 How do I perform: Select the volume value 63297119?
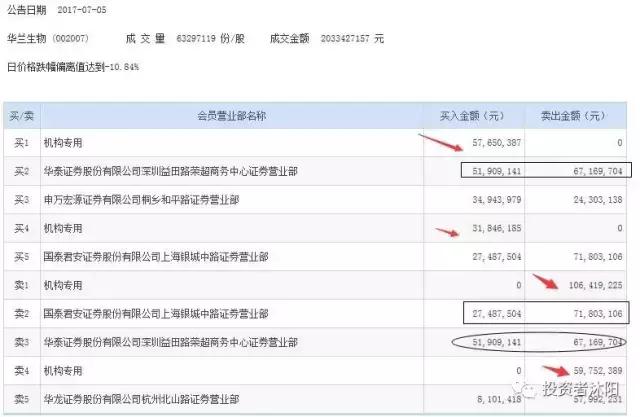click(196, 39)
